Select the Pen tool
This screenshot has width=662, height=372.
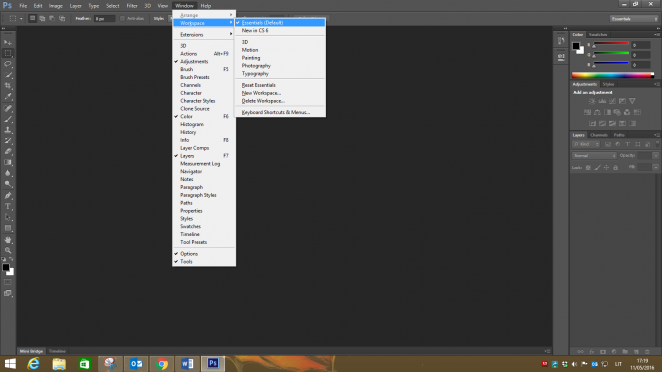pyautogui.click(x=8, y=196)
